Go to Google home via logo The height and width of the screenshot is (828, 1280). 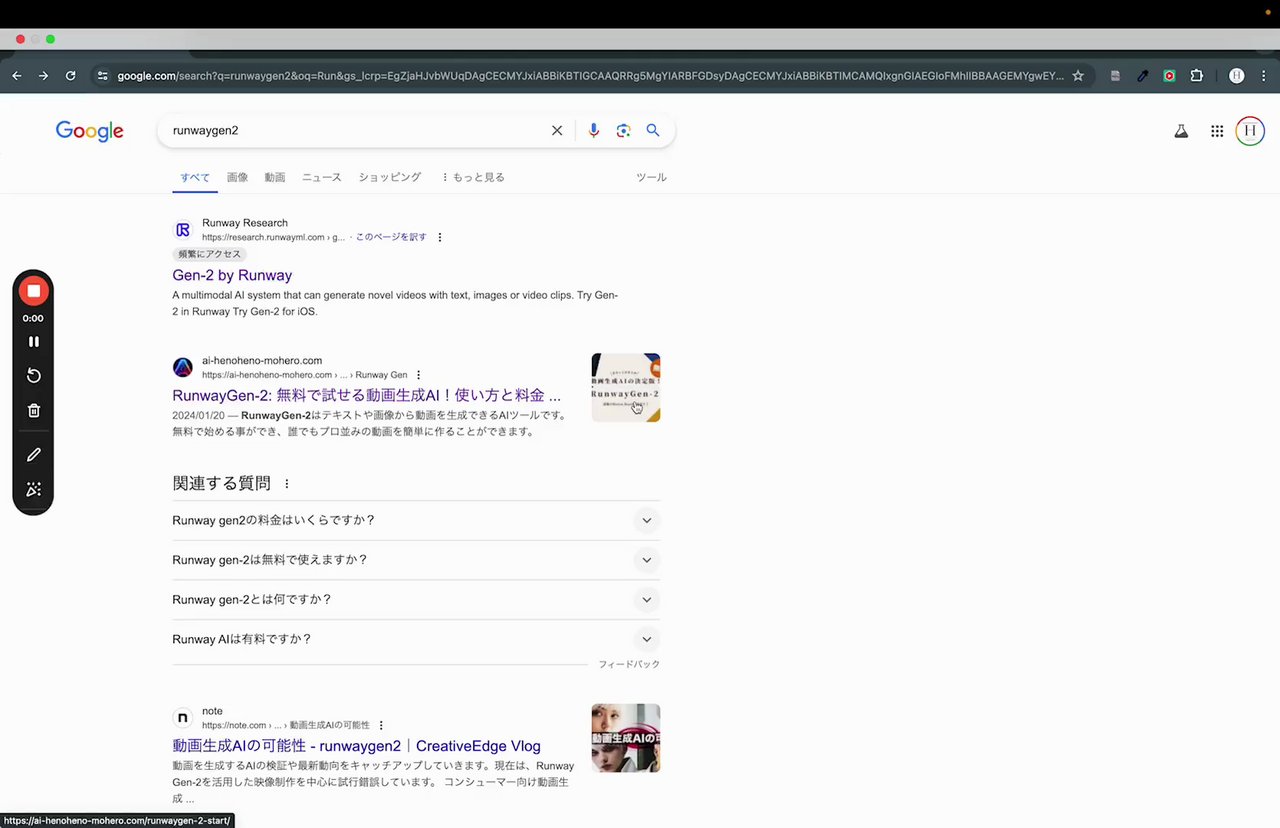pos(90,131)
